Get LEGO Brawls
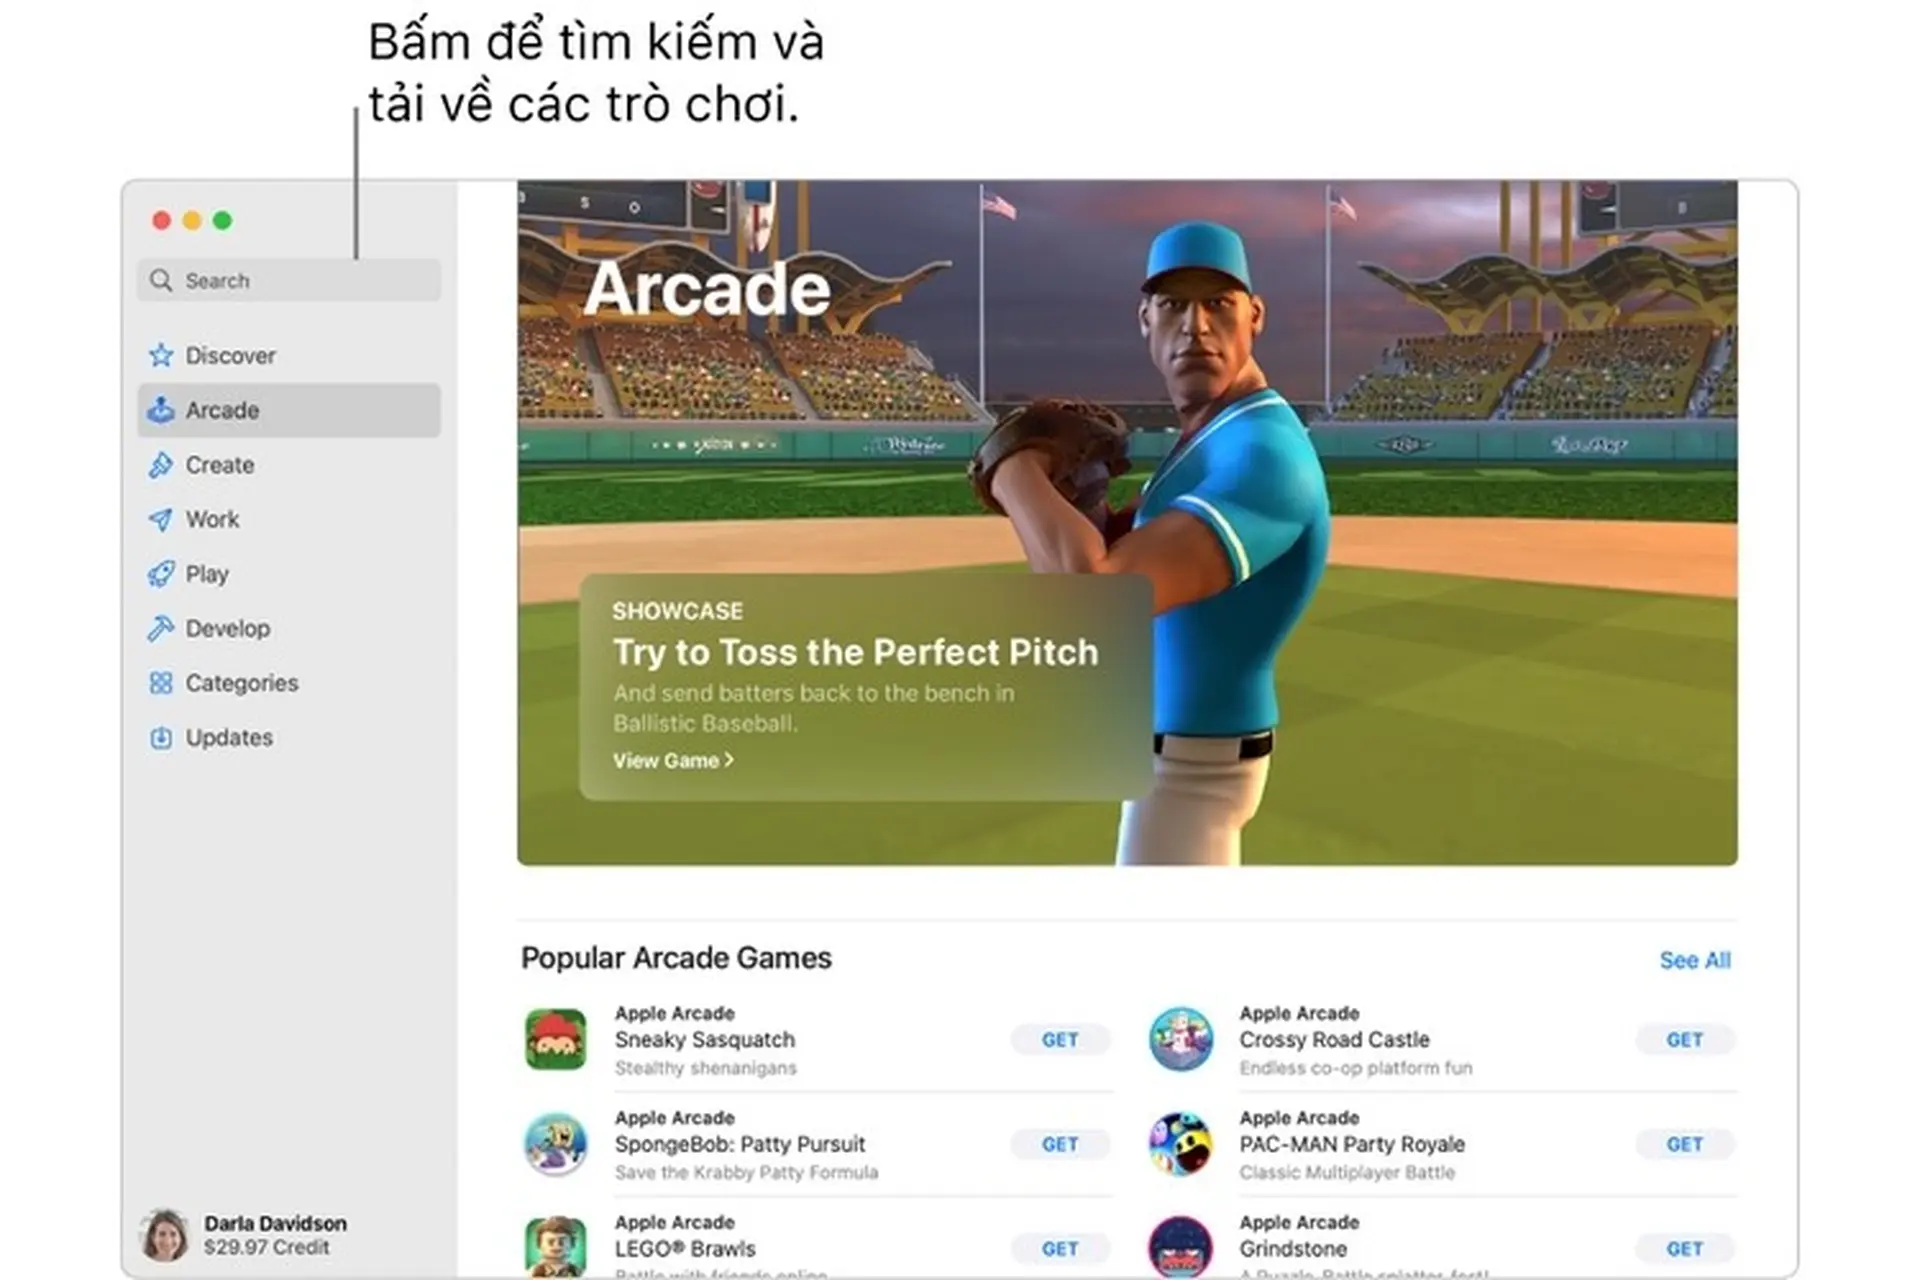This screenshot has width=1920, height=1280. click(1060, 1248)
